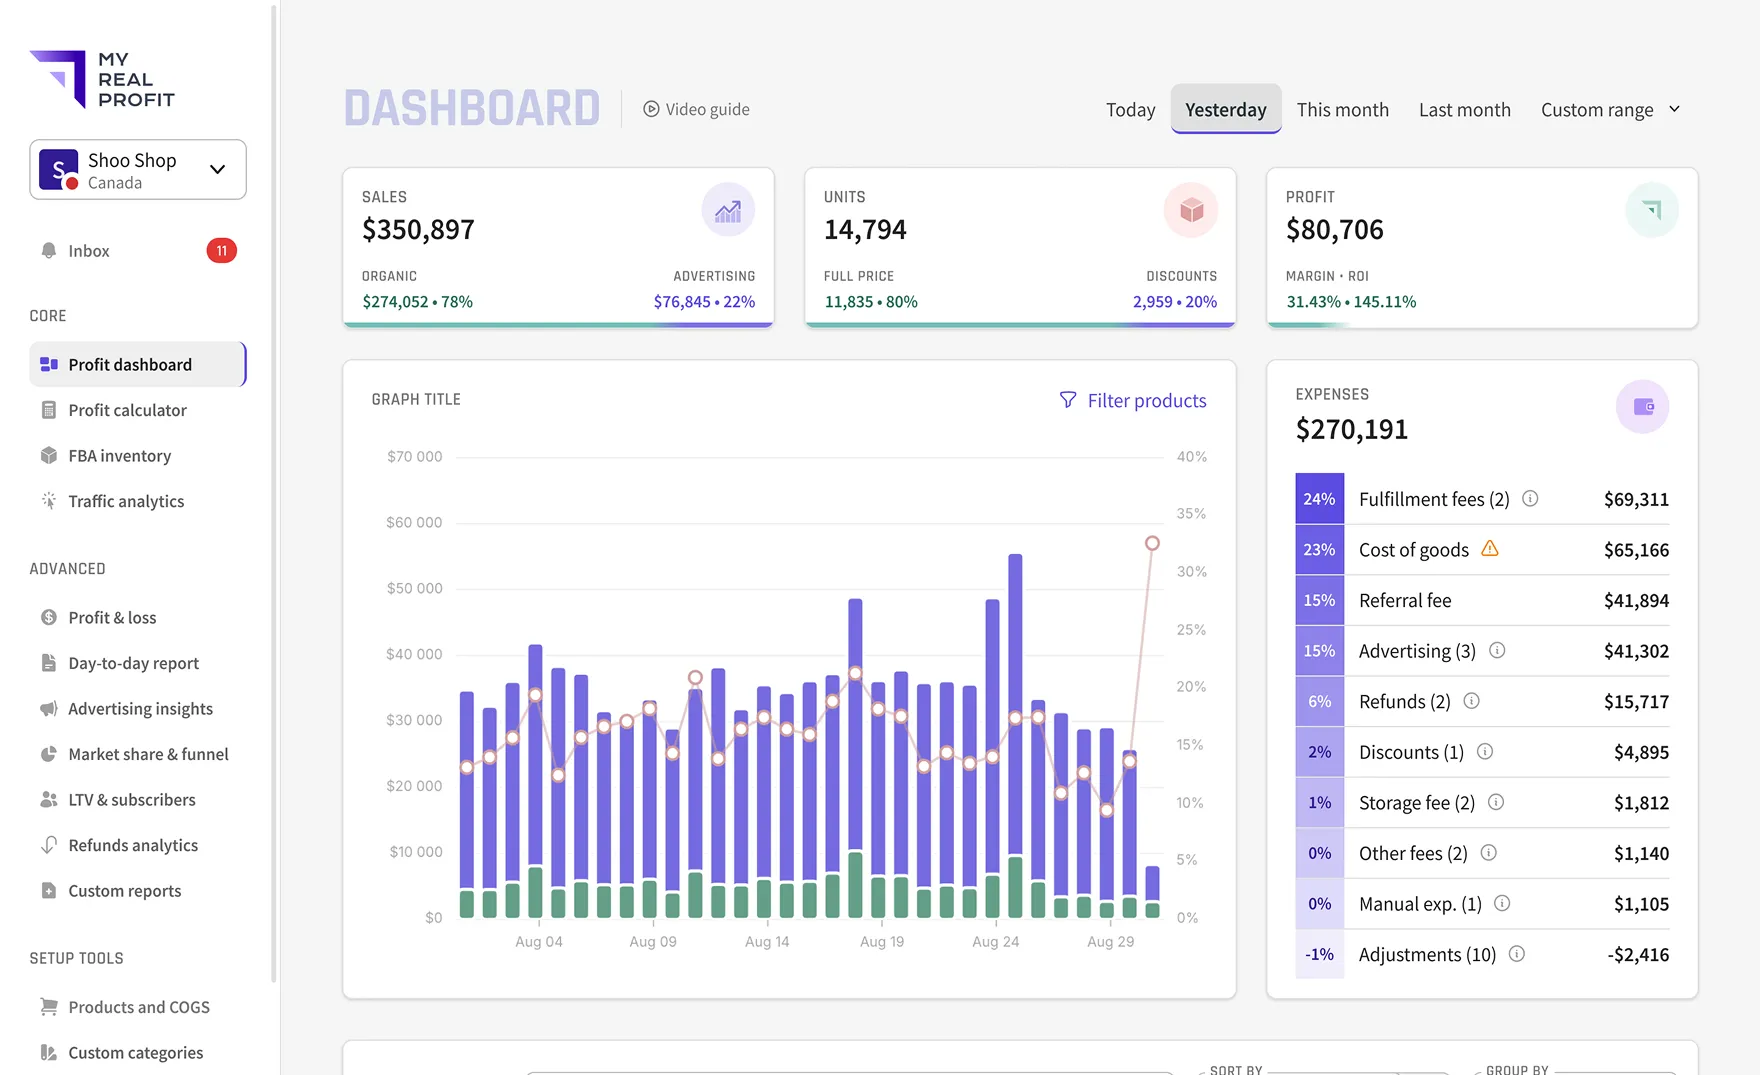Click the My Real Profit logo
The height and width of the screenshot is (1075, 1760).
tap(102, 79)
